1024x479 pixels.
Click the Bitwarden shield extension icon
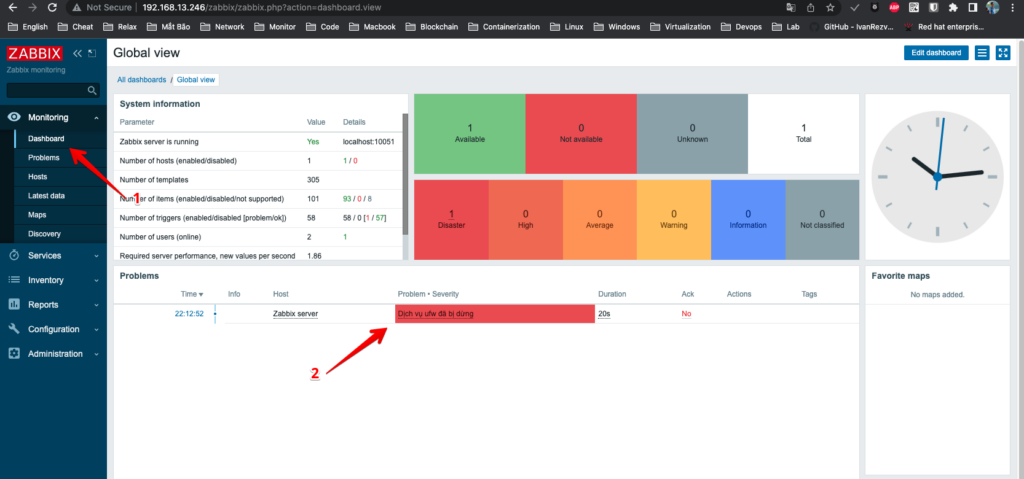[x=934, y=8]
